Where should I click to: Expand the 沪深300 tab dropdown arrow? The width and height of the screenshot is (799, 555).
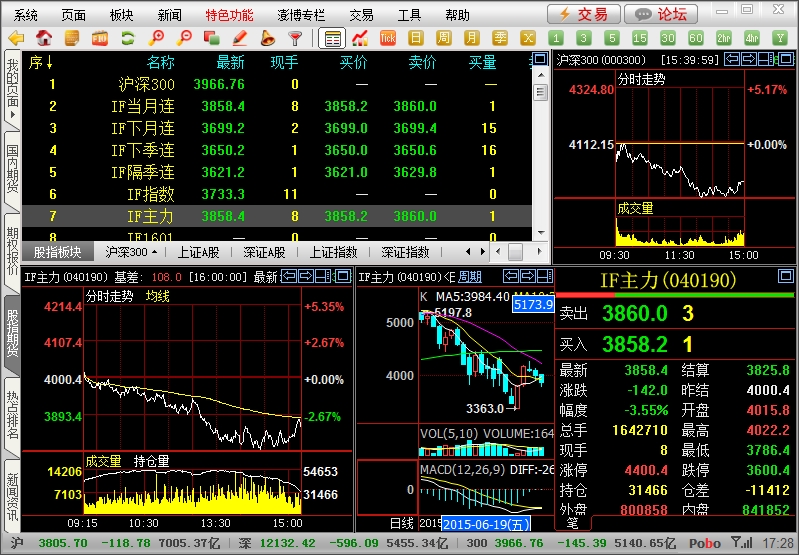coord(155,252)
